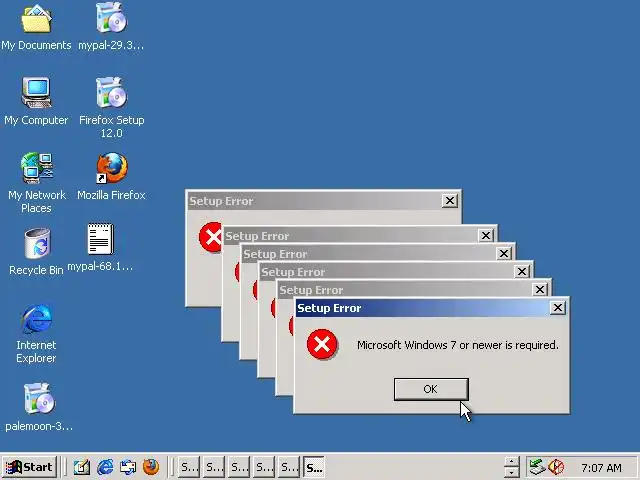This screenshot has height=480, width=640.
Task: Click the network tray icon
Action: pos(538,467)
